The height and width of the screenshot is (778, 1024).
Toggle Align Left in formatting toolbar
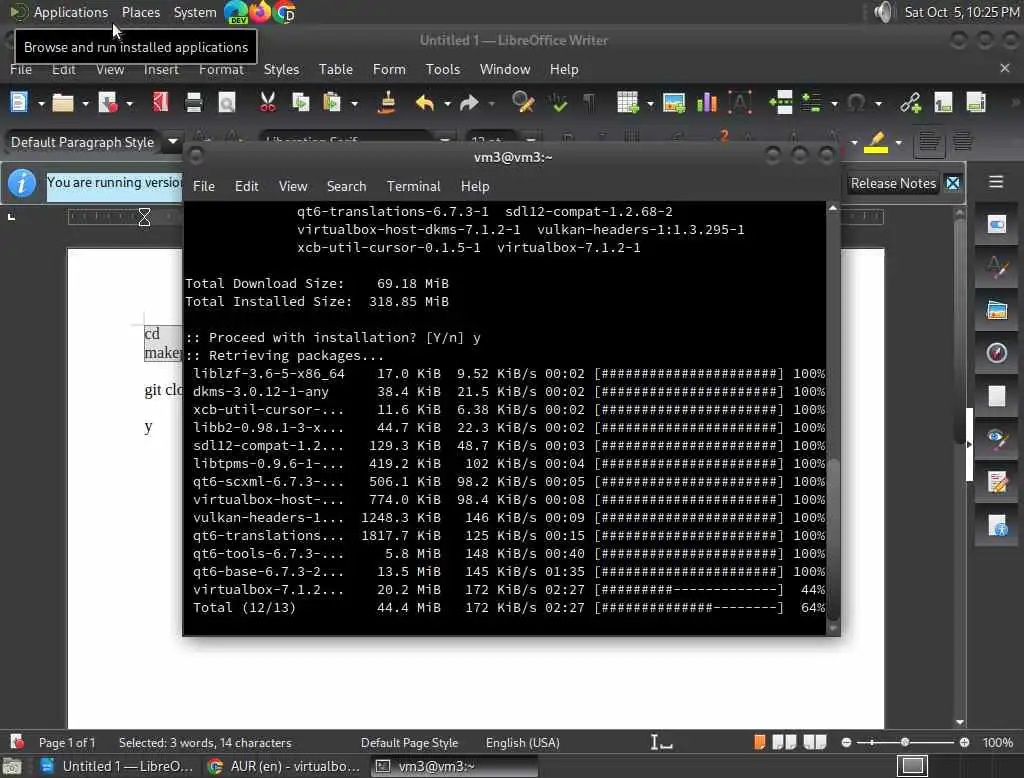pos(929,142)
